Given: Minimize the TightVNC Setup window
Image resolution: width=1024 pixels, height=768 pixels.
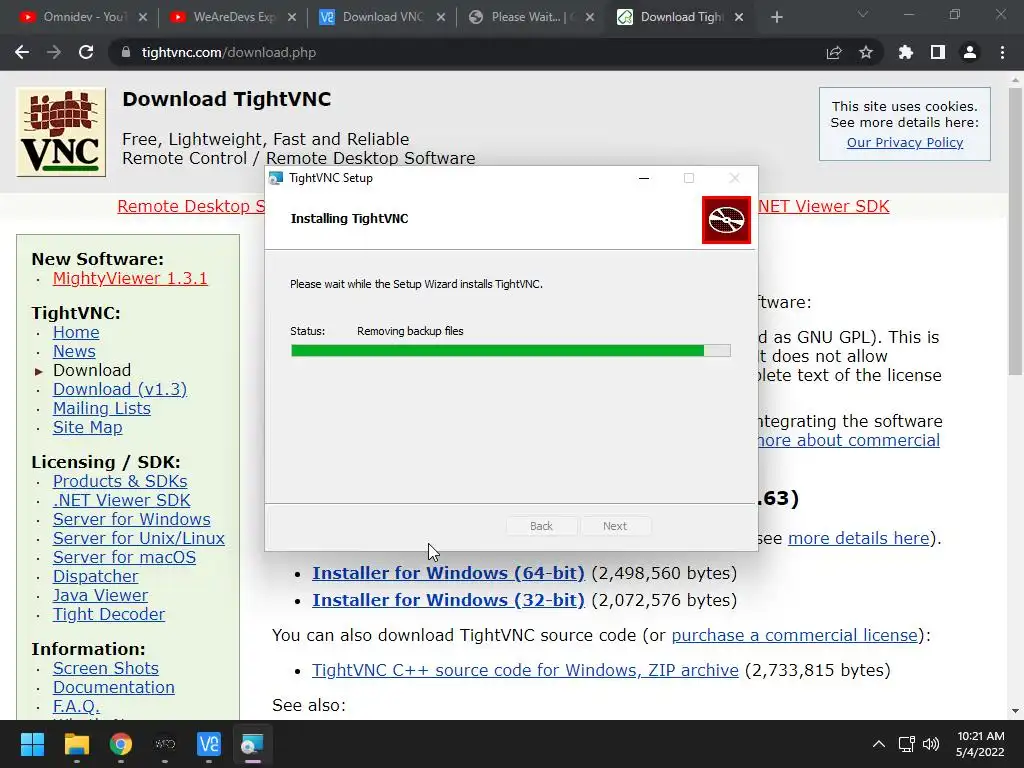Looking at the screenshot, I should tap(644, 178).
